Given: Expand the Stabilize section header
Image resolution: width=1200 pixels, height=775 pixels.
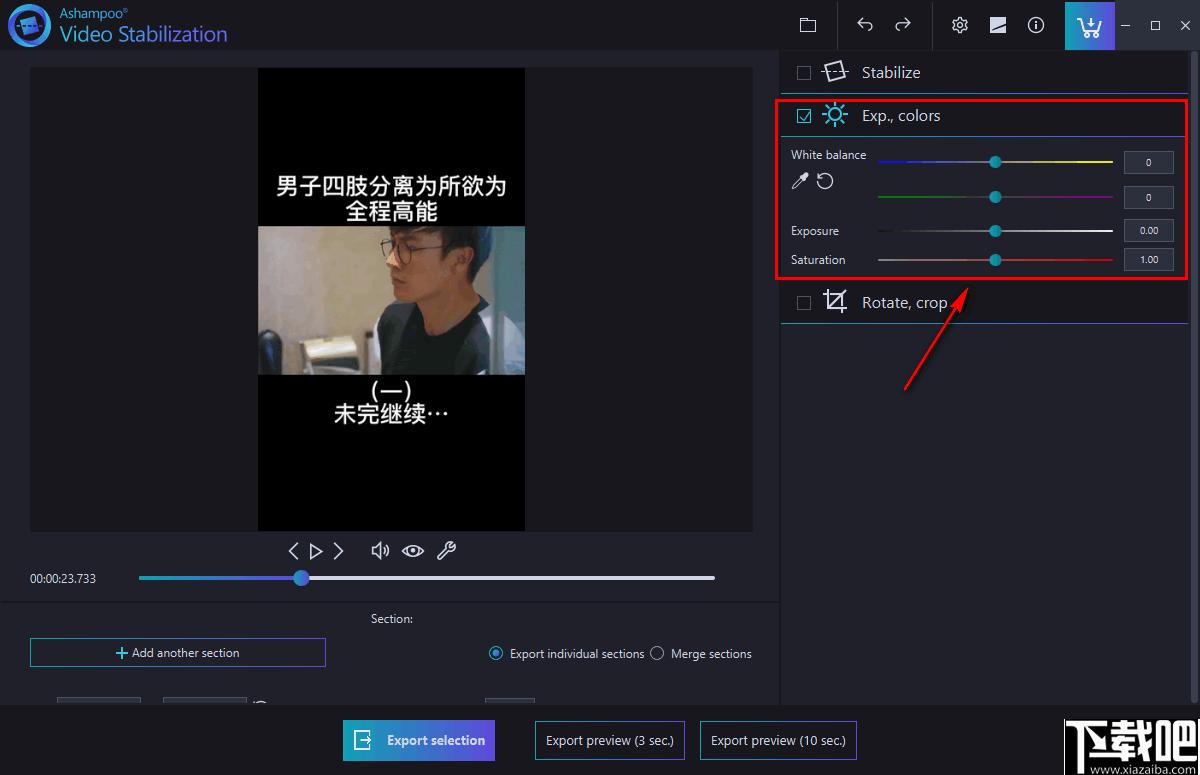Looking at the screenshot, I should 984,72.
